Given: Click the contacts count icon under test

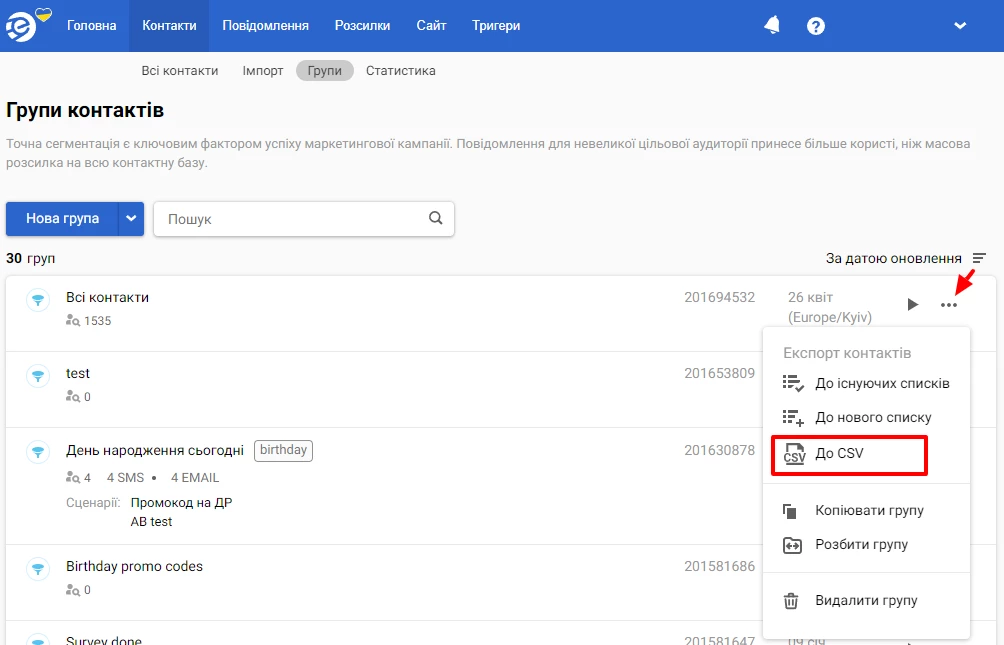Looking at the screenshot, I should point(72,396).
